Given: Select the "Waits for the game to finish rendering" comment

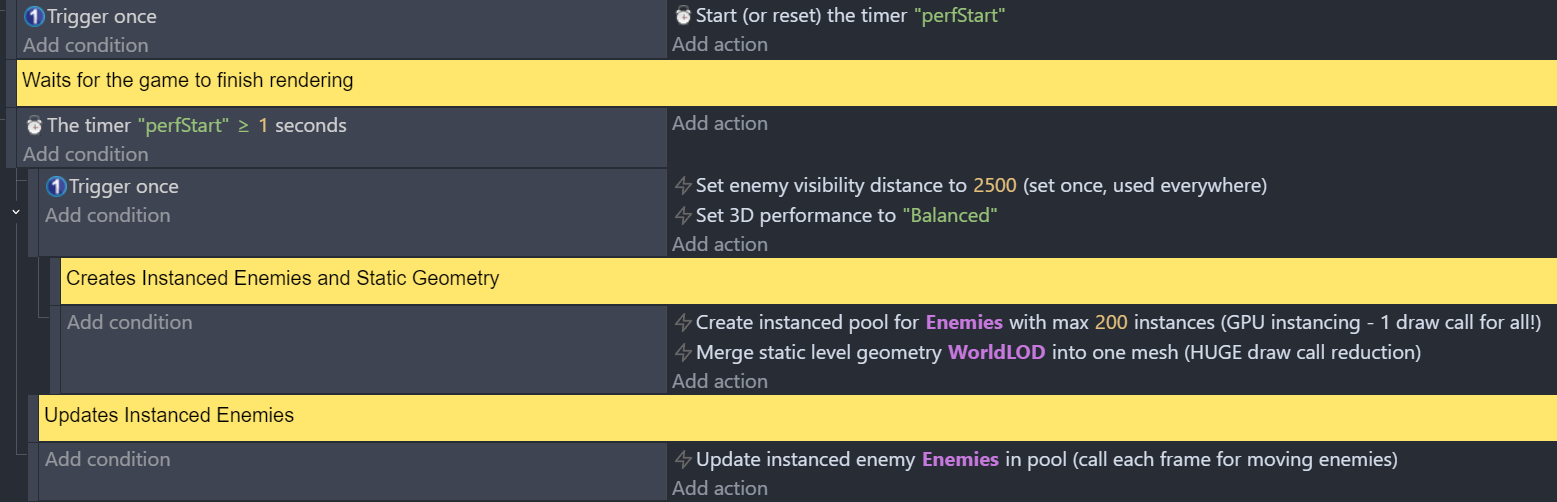Looking at the screenshot, I should coord(187,80).
